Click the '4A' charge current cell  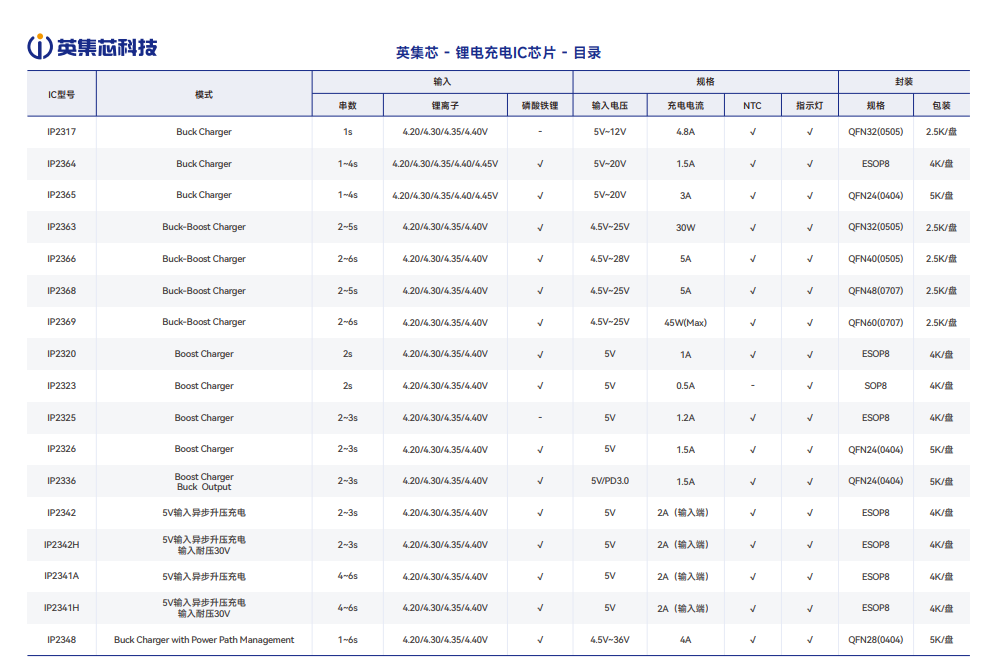pos(686,640)
